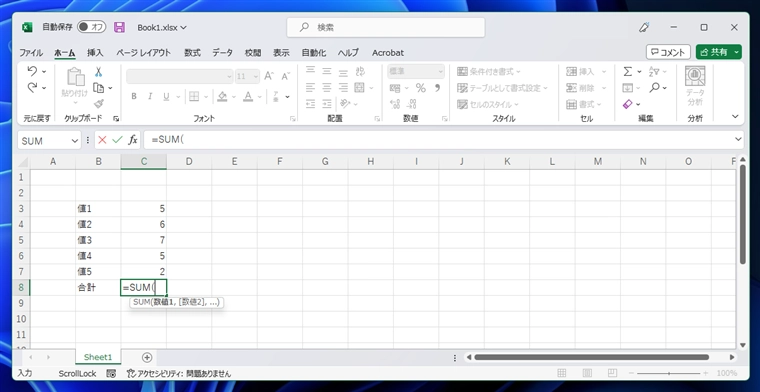
Task: Confirm formula with the green checkmark
Action: [117, 140]
